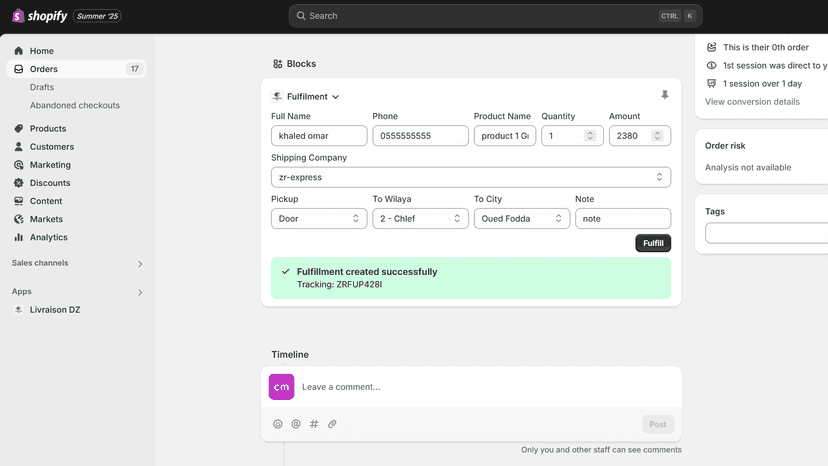Pin the Fulfilment block
Image resolution: width=828 pixels, height=466 pixels.
pos(665,95)
